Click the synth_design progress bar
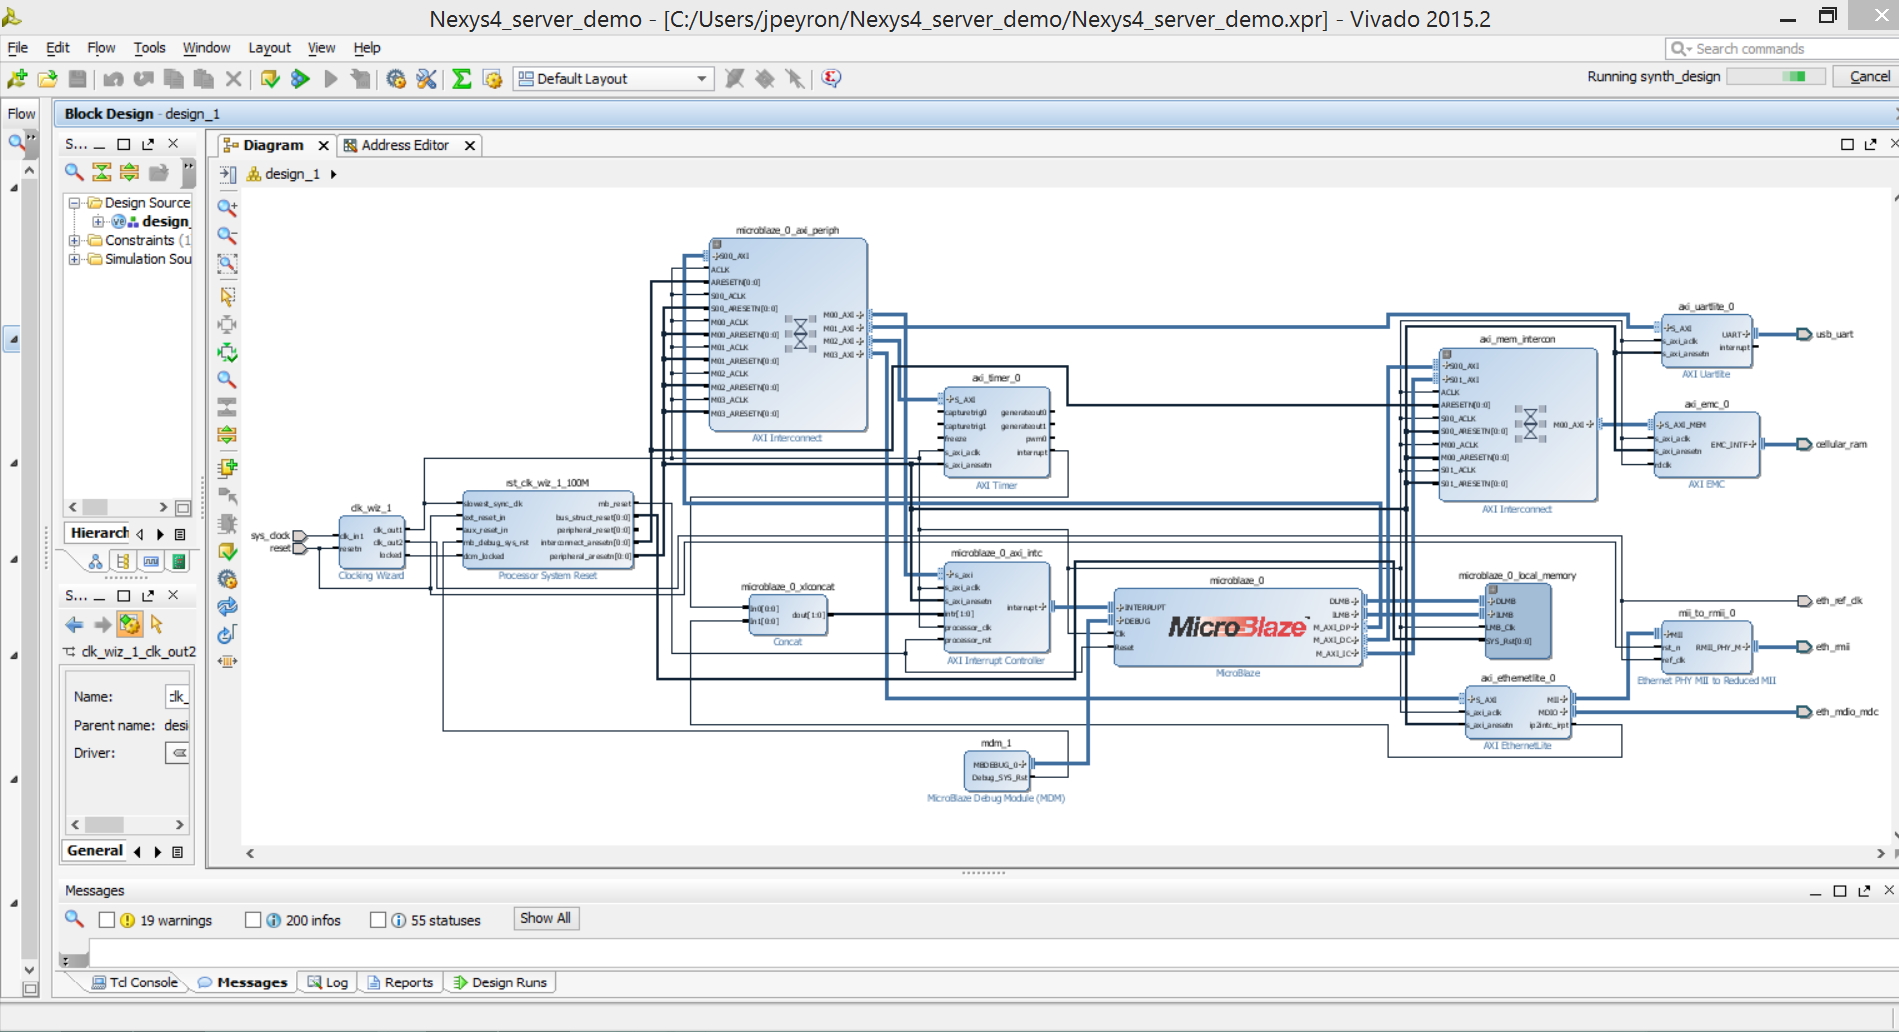Viewport: 1899px width, 1032px height. (1776, 77)
